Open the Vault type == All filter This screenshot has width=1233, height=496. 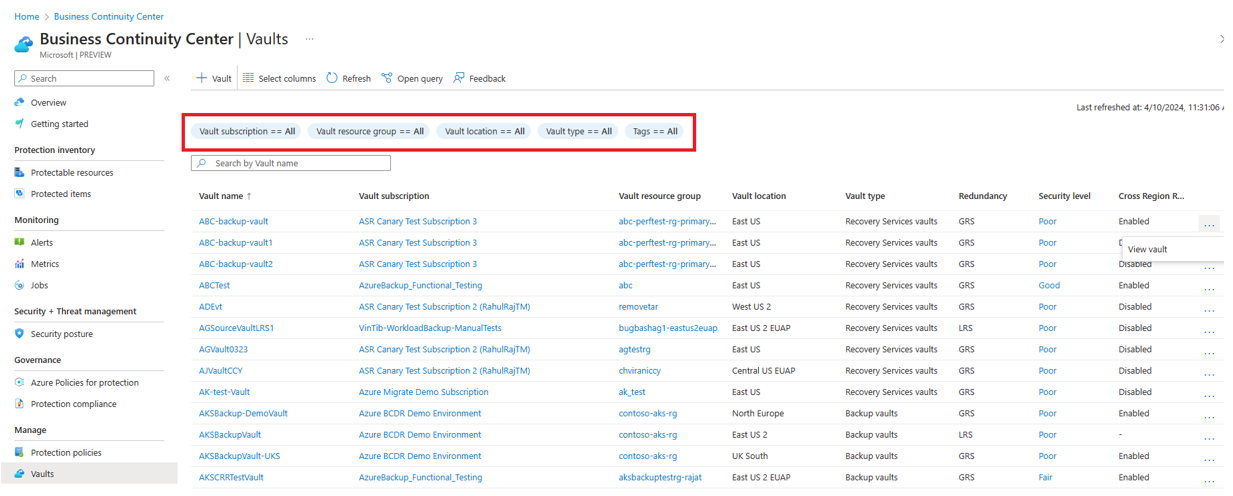click(x=579, y=131)
